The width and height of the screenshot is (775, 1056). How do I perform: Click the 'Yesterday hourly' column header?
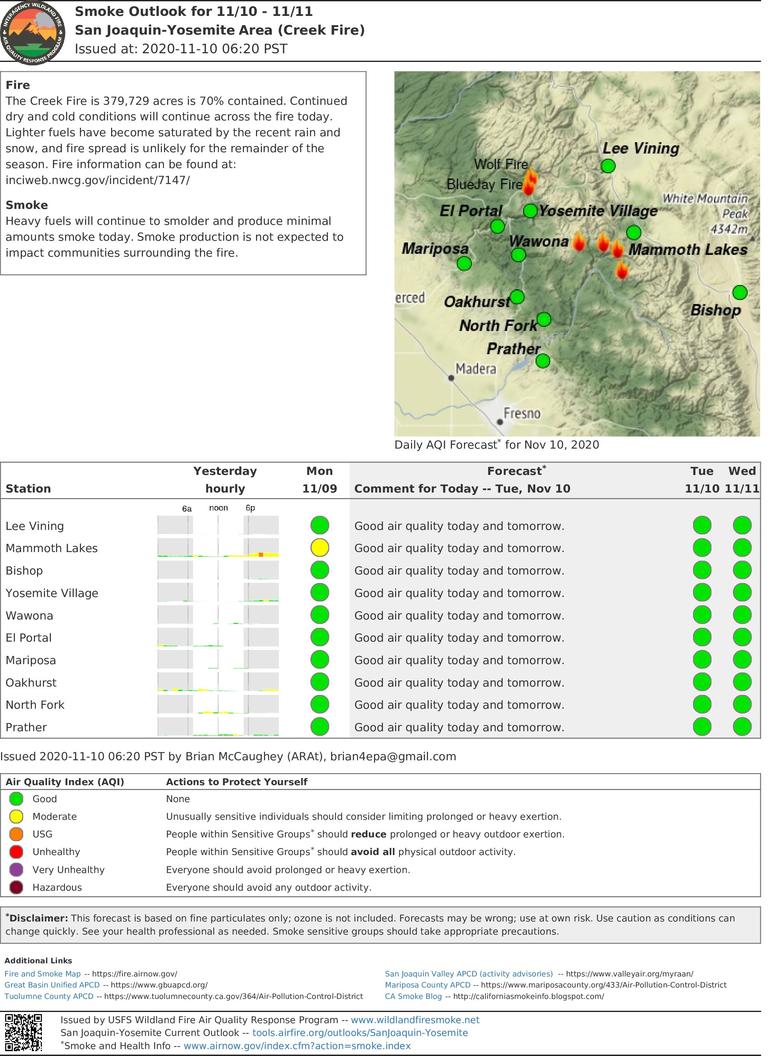tap(225, 480)
